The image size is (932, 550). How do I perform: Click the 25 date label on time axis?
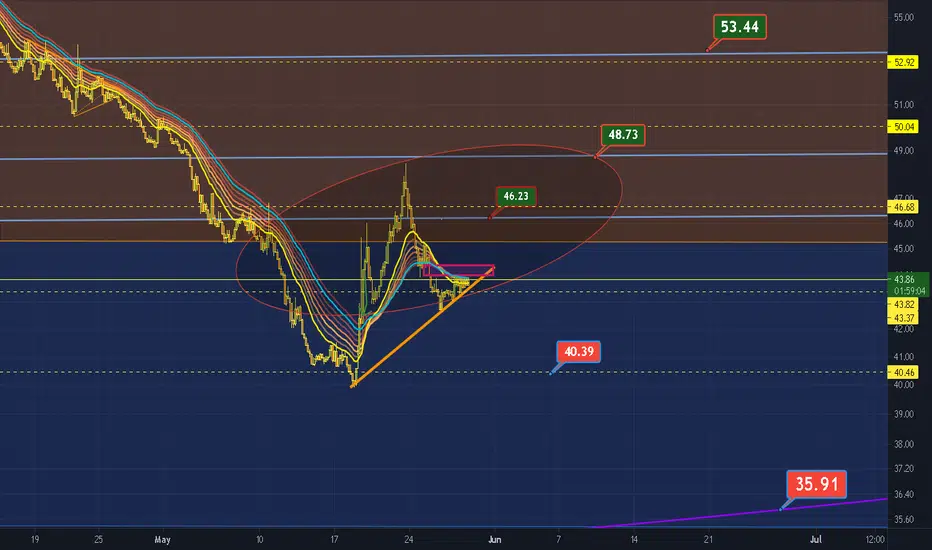click(98, 540)
